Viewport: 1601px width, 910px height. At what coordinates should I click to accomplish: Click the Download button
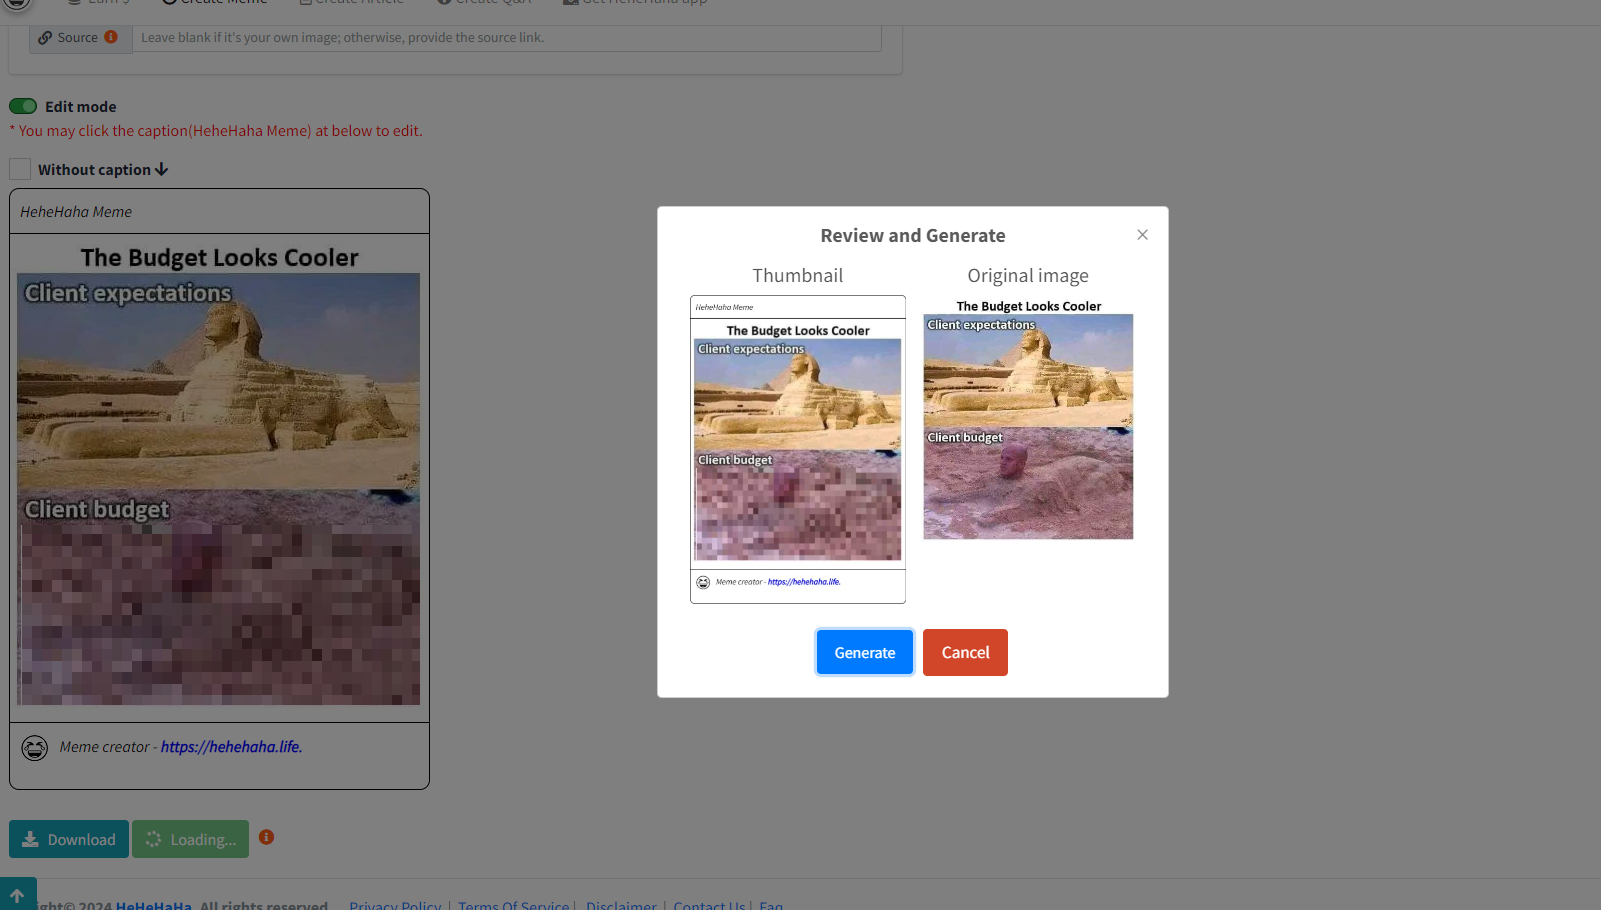[69, 839]
